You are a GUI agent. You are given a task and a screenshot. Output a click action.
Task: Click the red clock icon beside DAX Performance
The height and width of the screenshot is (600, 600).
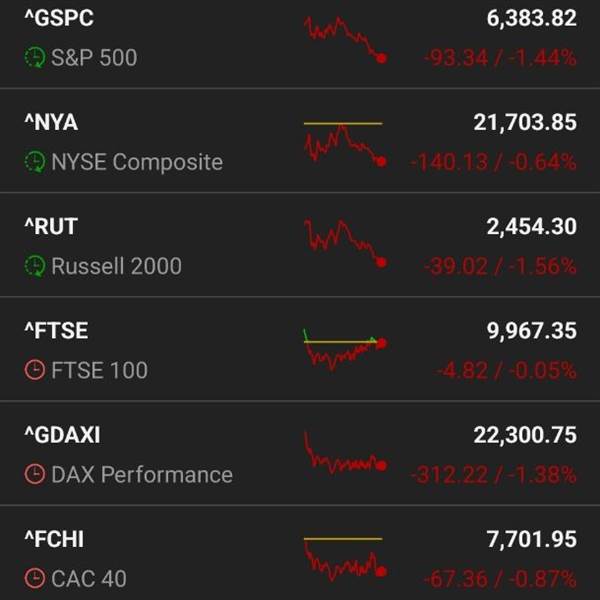pyautogui.click(x=35, y=475)
